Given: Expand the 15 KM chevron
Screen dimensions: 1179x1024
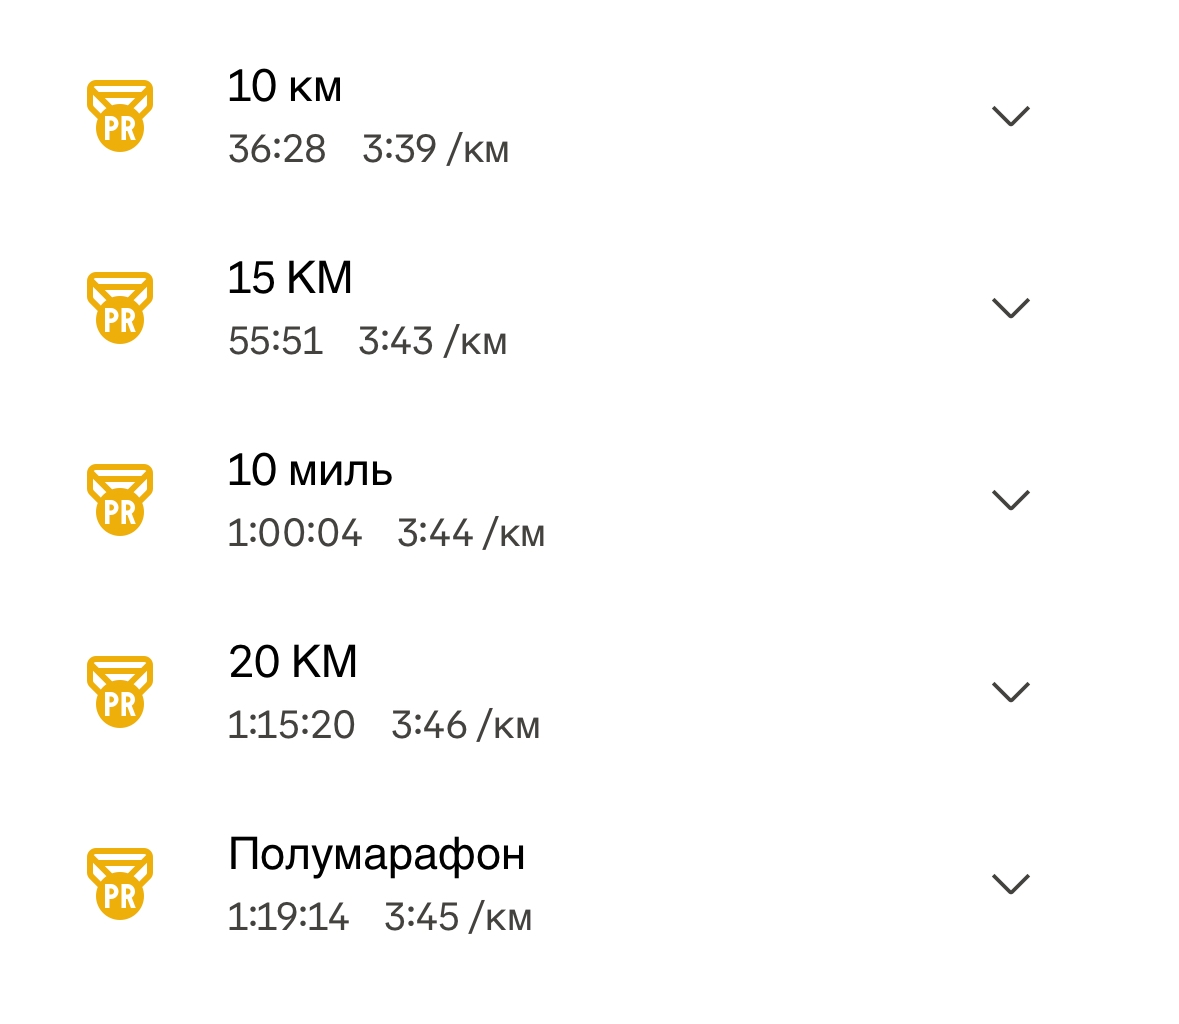Looking at the screenshot, I should click(x=1010, y=308).
